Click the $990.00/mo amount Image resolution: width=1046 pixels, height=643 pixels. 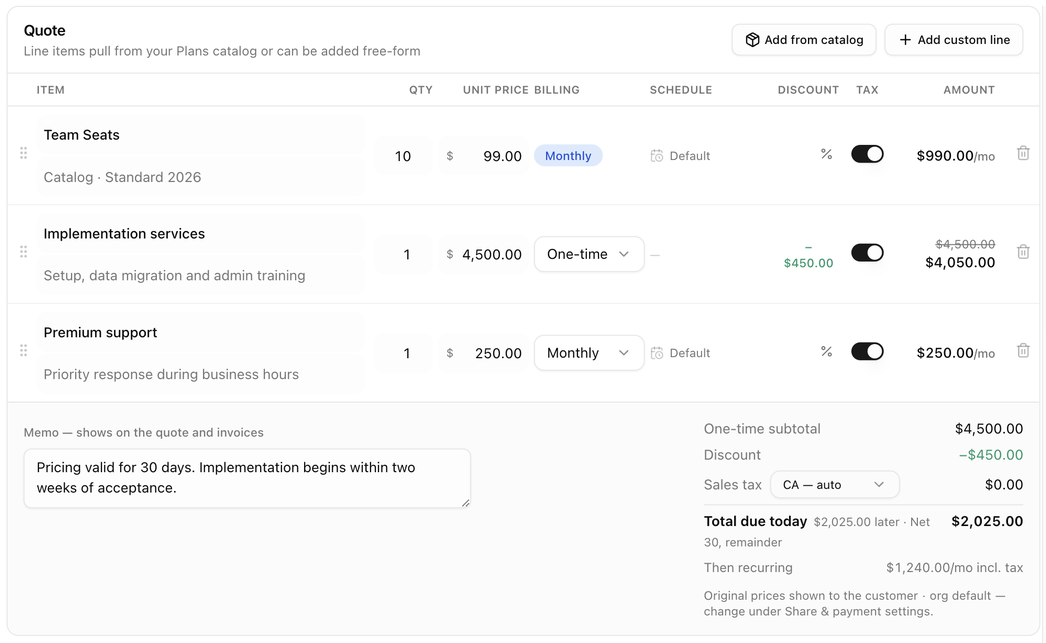[955, 156]
